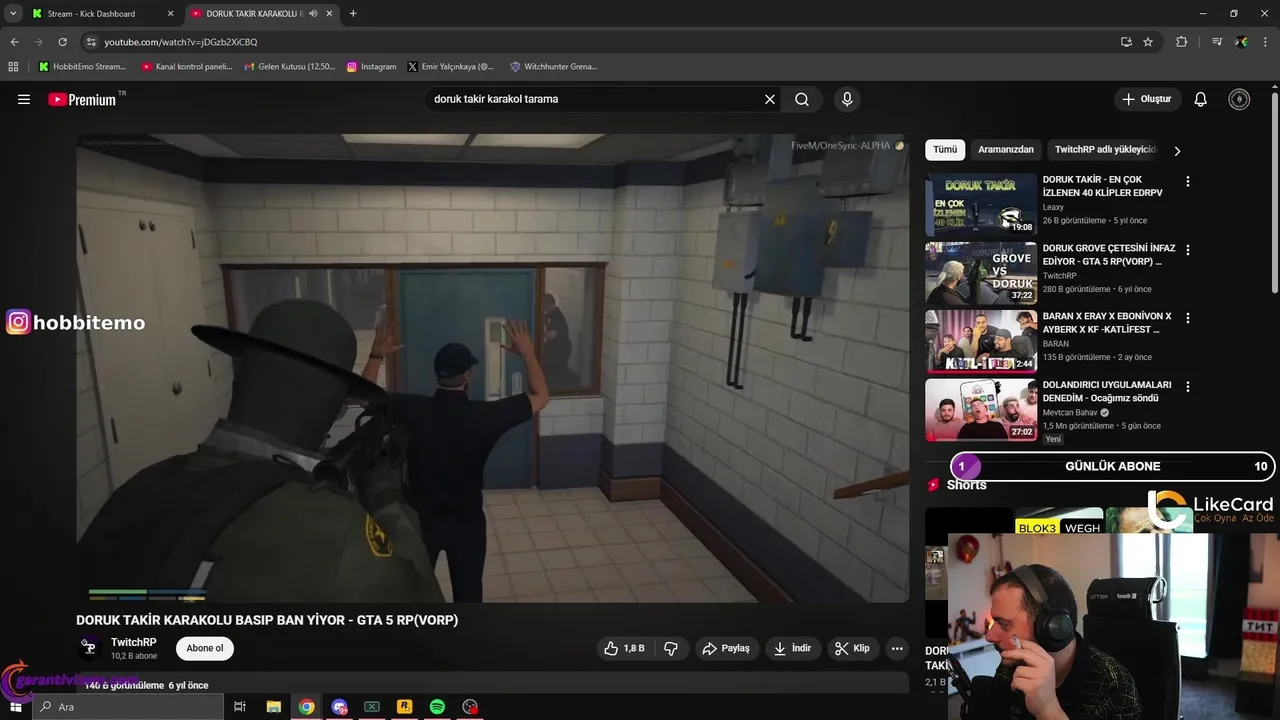View site information in address bar
1280x720 pixels.
click(91, 42)
